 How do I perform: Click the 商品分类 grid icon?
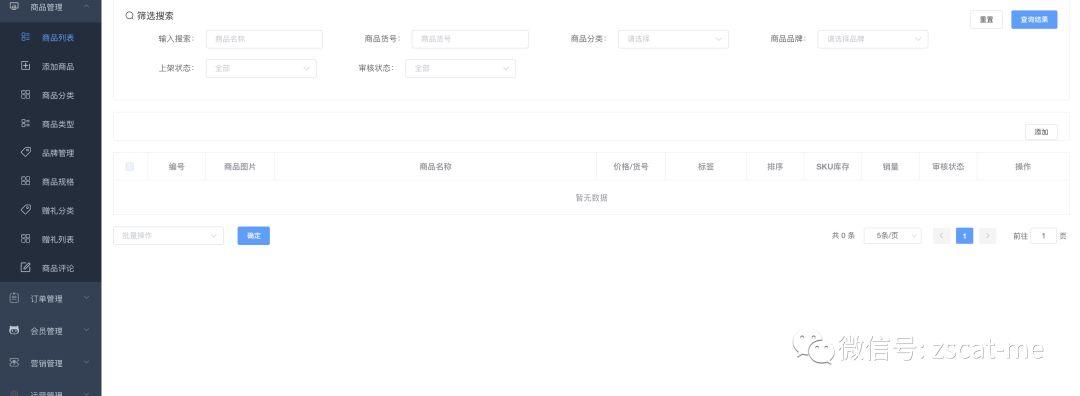[x=25, y=95]
